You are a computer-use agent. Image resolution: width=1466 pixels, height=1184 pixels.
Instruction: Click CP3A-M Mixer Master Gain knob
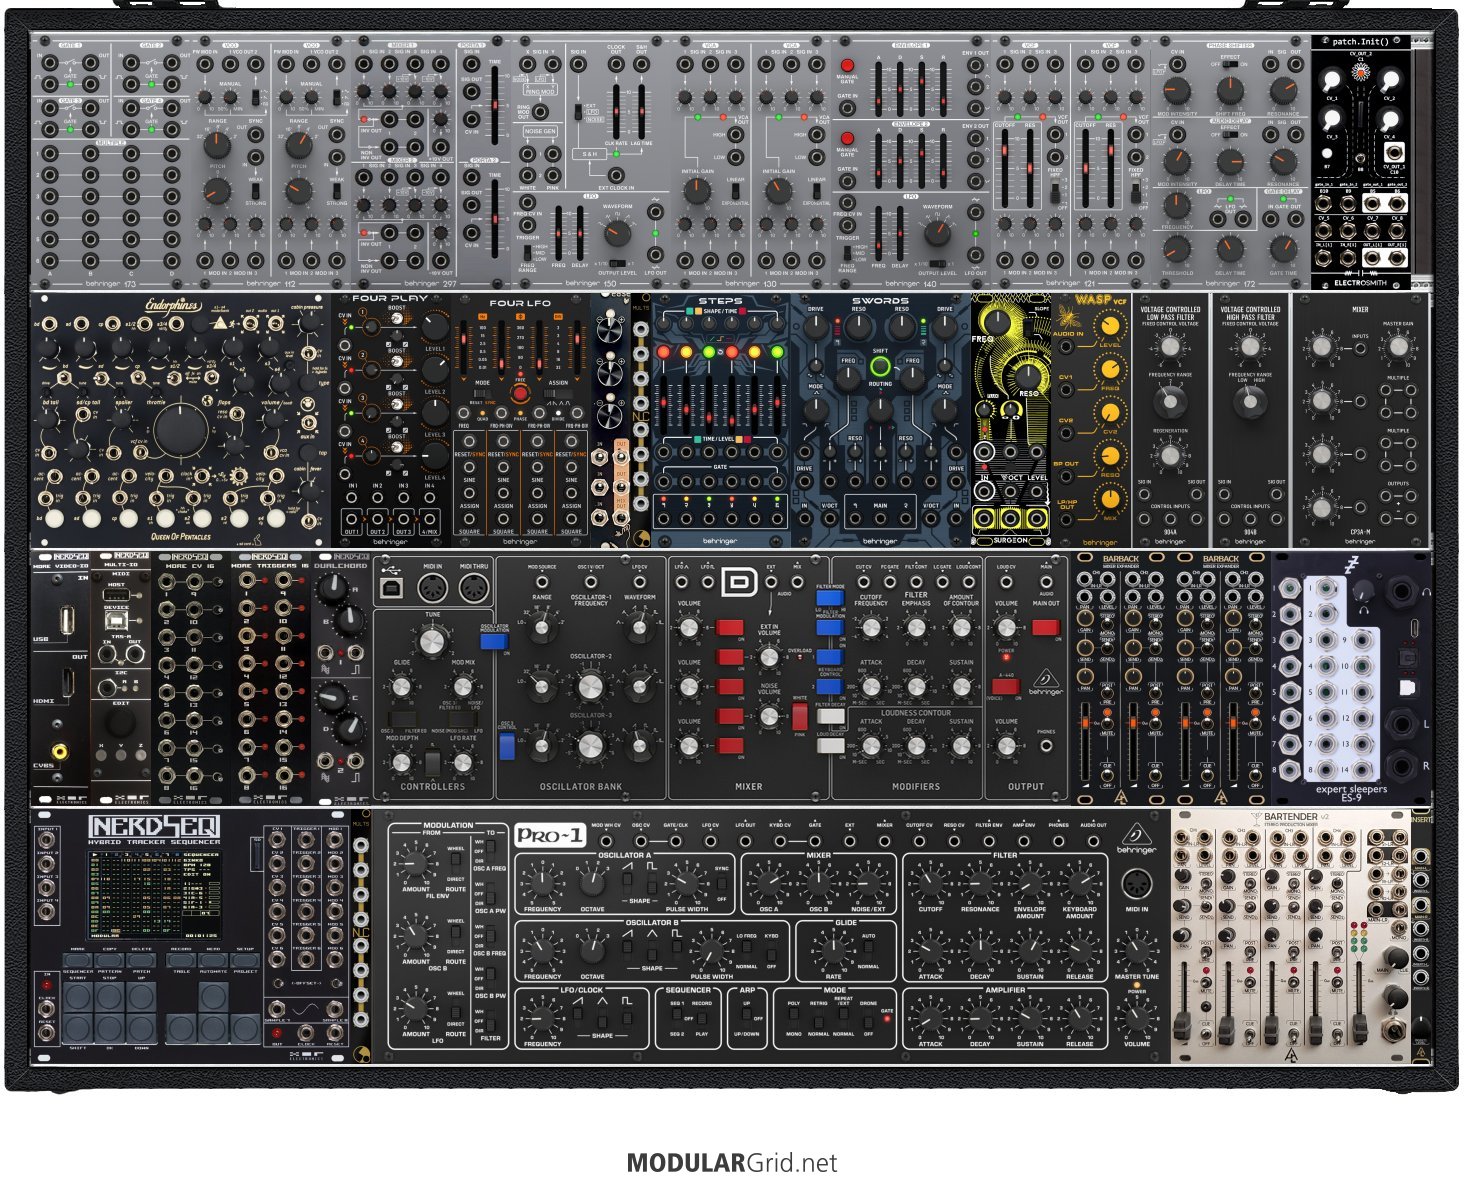pos(1397,345)
